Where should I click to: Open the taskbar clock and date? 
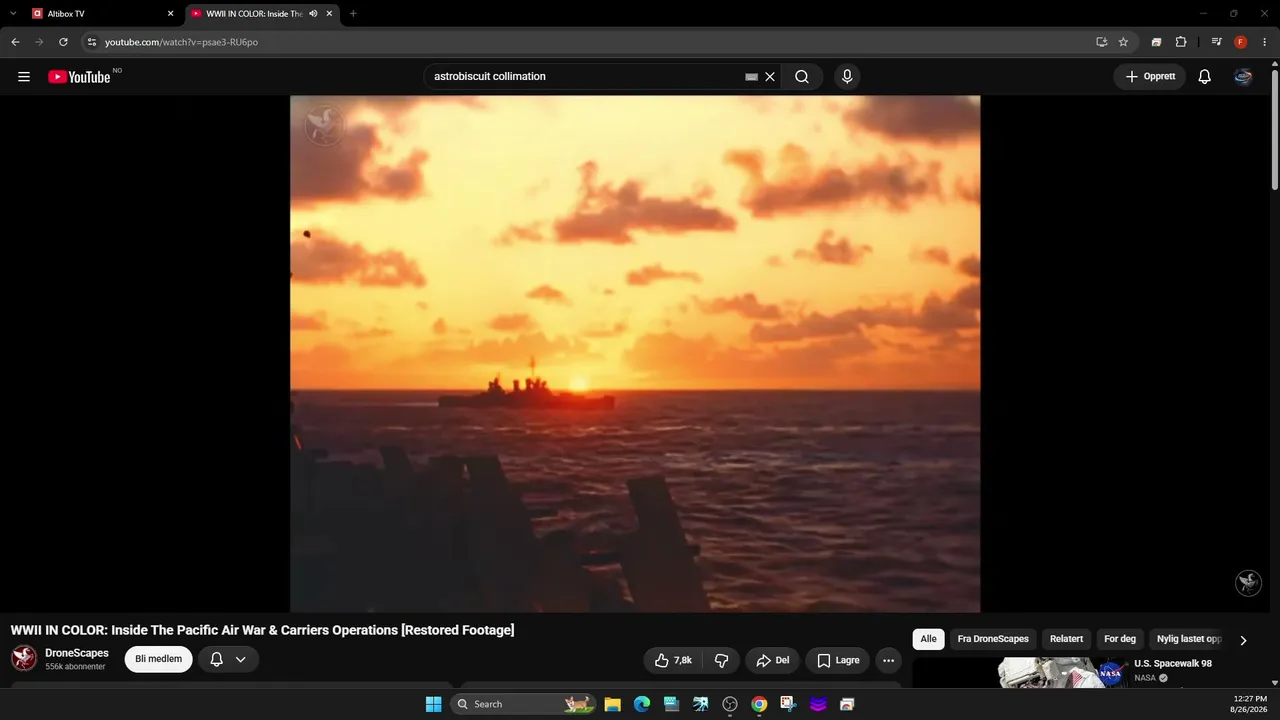(x=1250, y=704)
